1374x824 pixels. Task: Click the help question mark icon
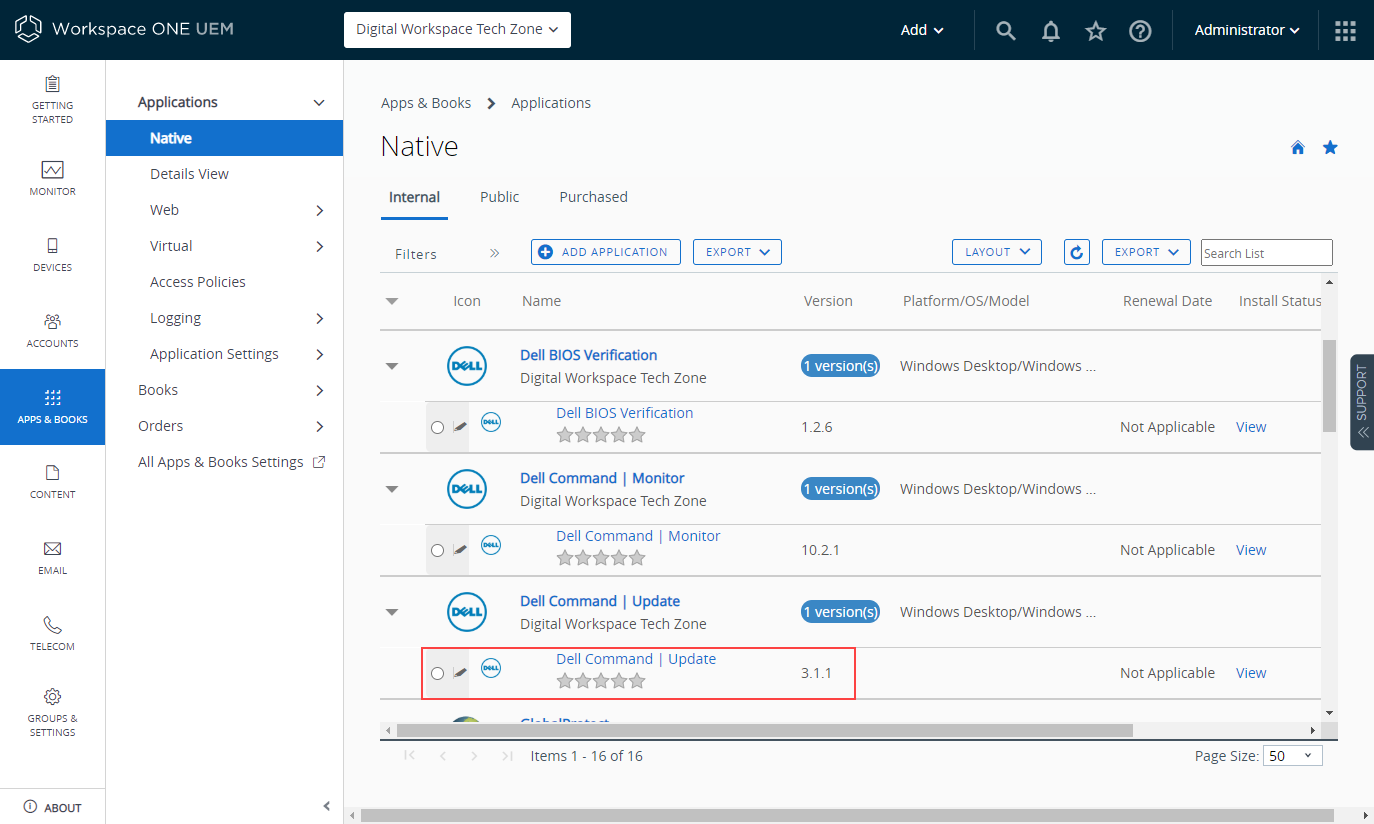[x=1140, y=30]
